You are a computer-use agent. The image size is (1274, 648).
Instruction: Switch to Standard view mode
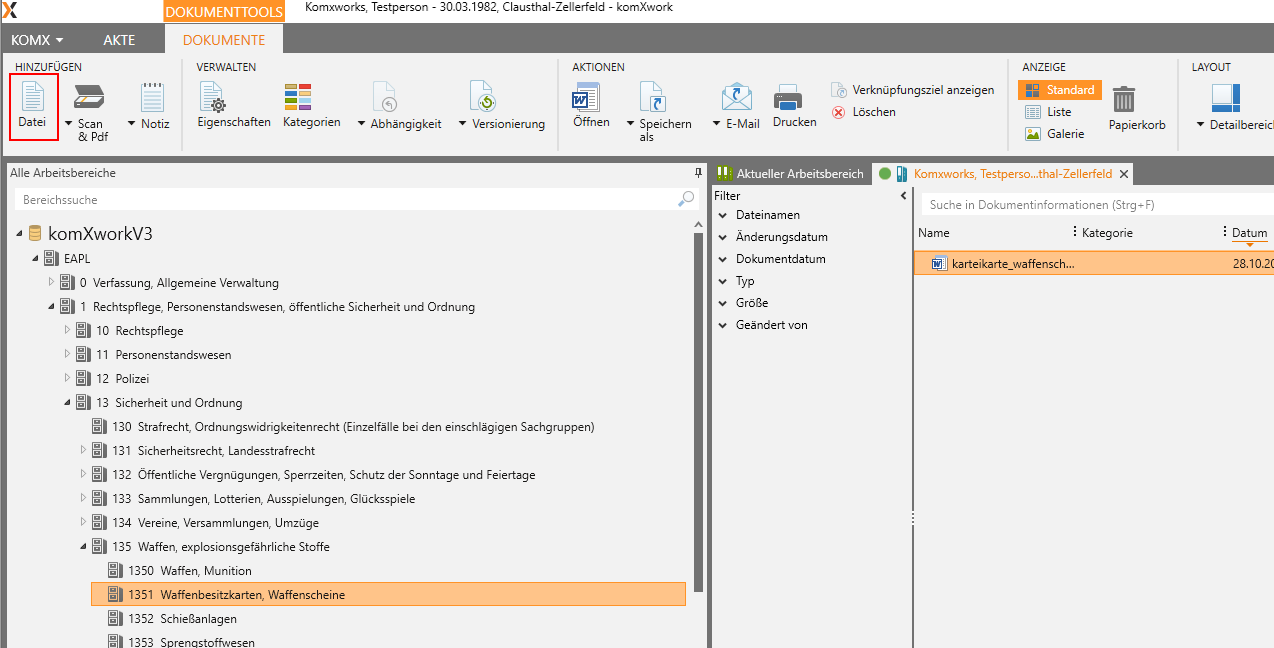click(x=1059, y=90)
